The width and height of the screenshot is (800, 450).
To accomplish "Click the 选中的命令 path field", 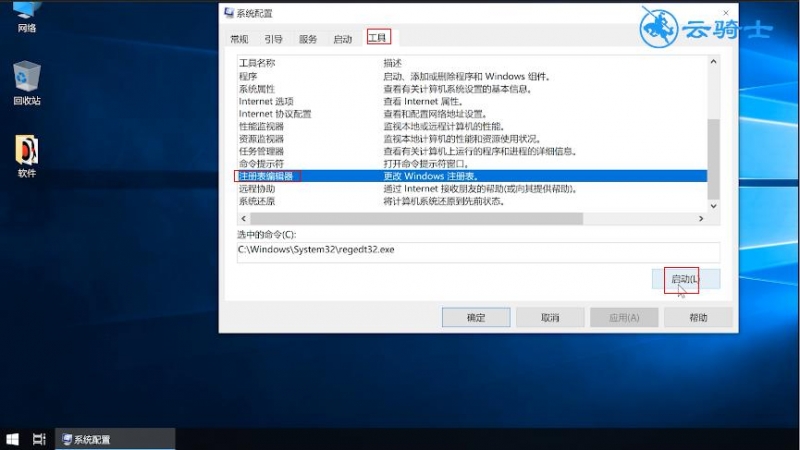I will click(x=478, y=252).
